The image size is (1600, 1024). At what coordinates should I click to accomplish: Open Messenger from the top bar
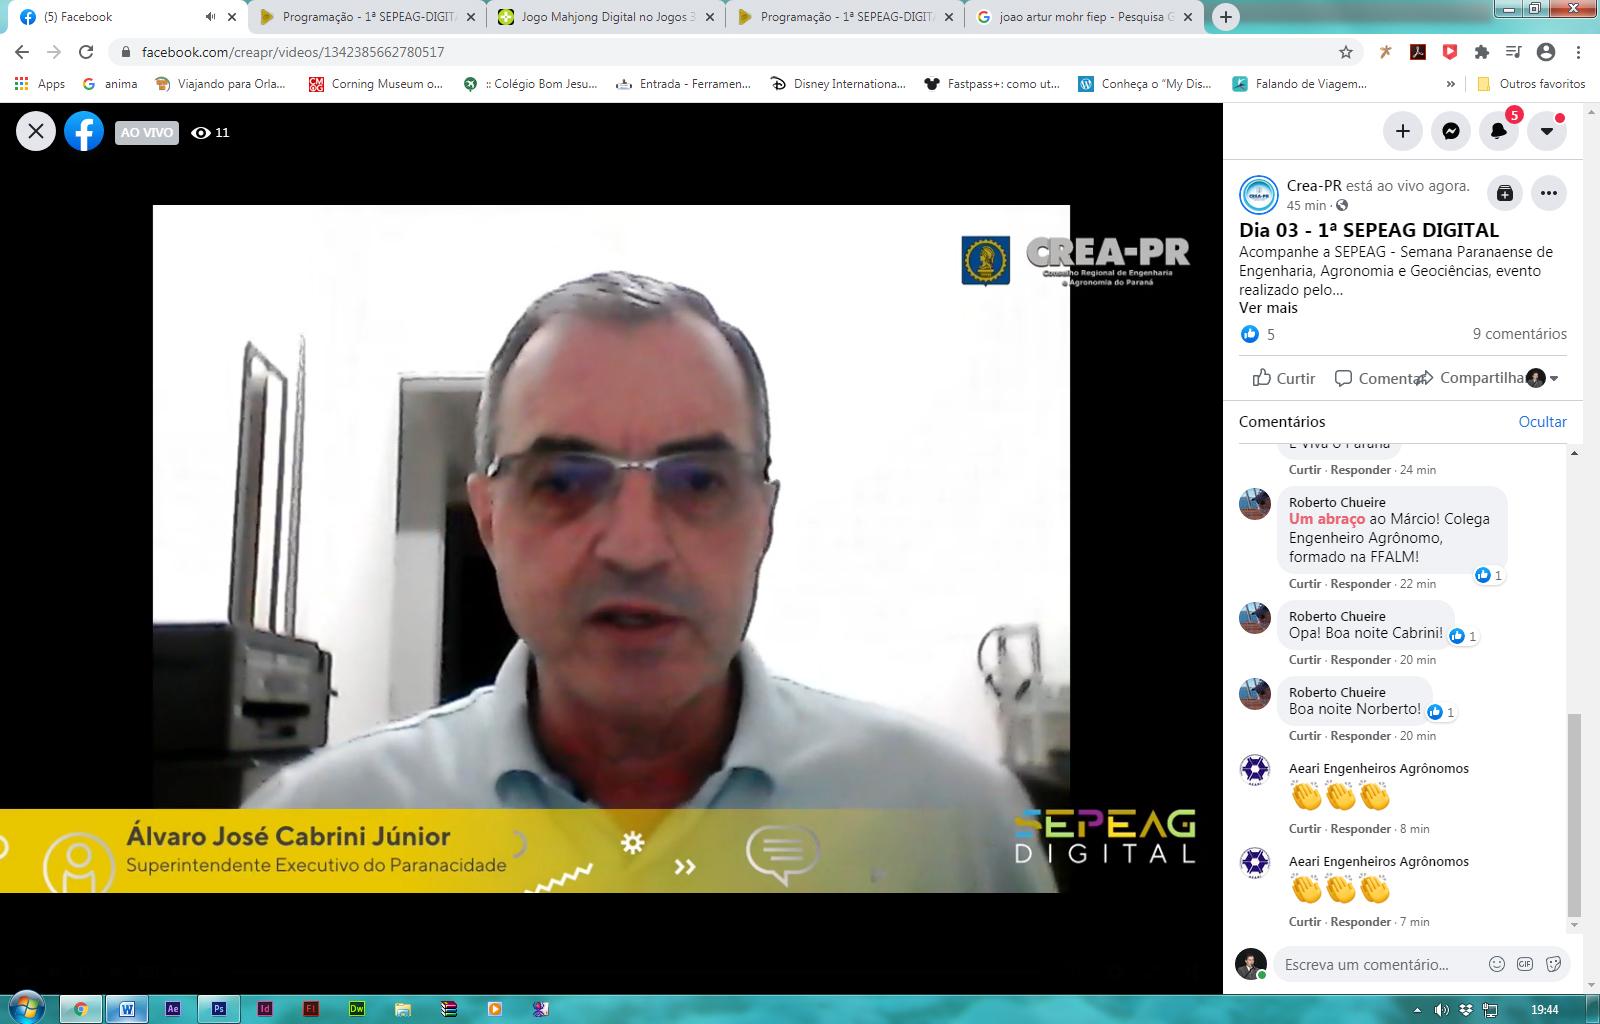point(1450,131)
